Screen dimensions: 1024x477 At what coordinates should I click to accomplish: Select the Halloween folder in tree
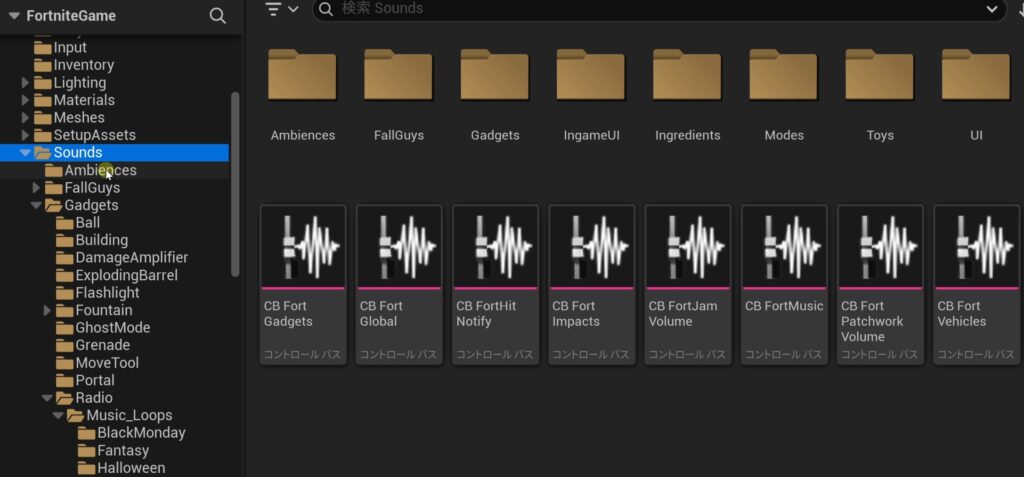tap(130, 468)
